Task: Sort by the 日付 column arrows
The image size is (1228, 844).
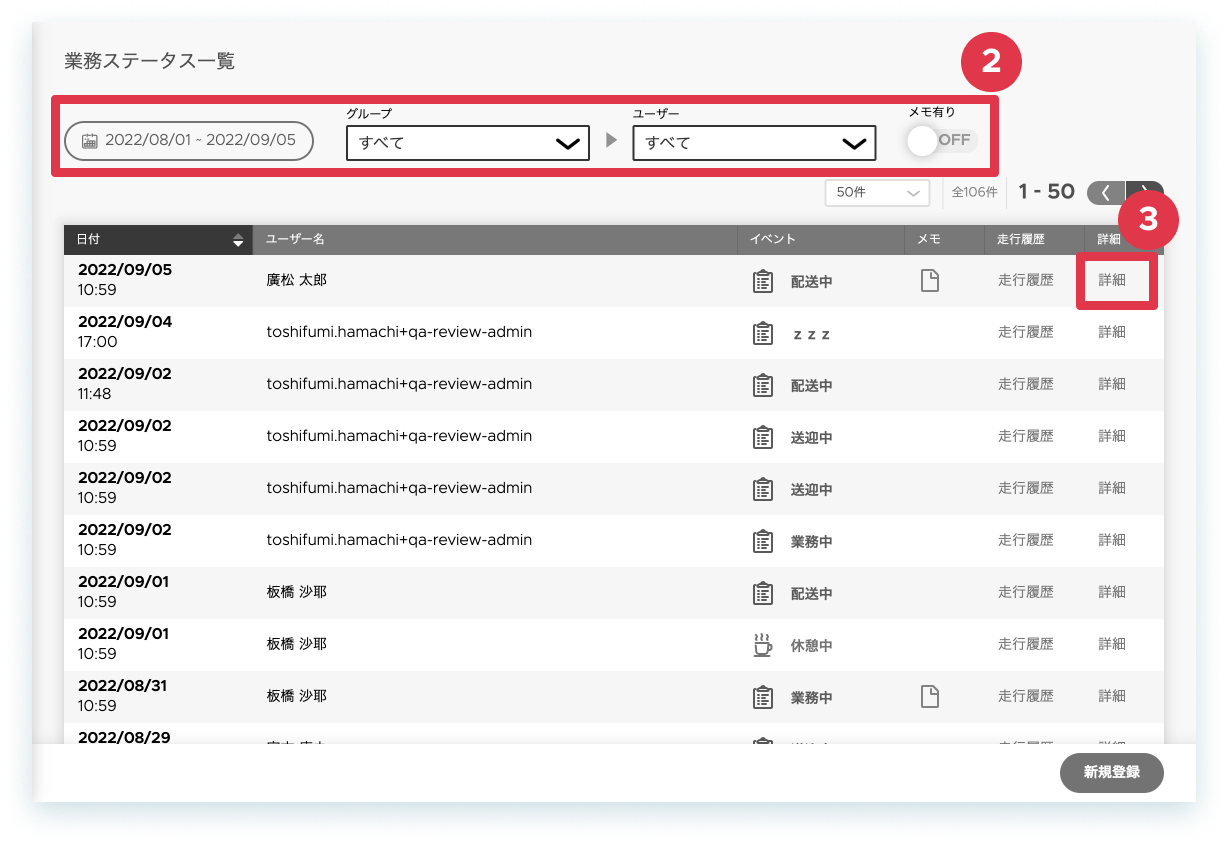Action: 238,240
